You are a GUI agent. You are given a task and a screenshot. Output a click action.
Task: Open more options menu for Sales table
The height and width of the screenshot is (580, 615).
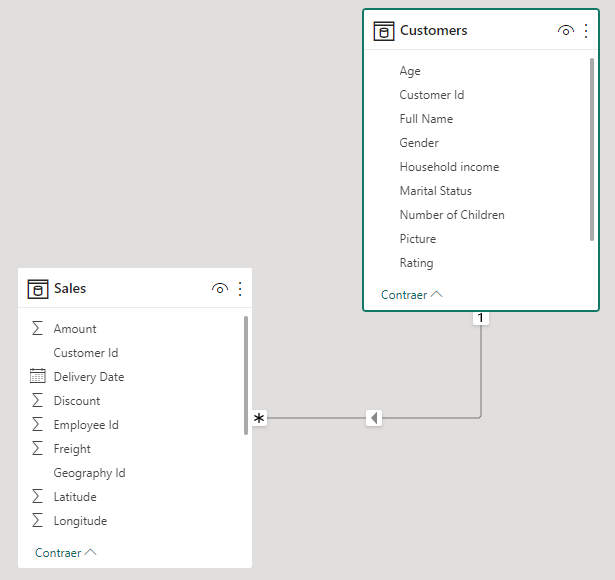240,289
